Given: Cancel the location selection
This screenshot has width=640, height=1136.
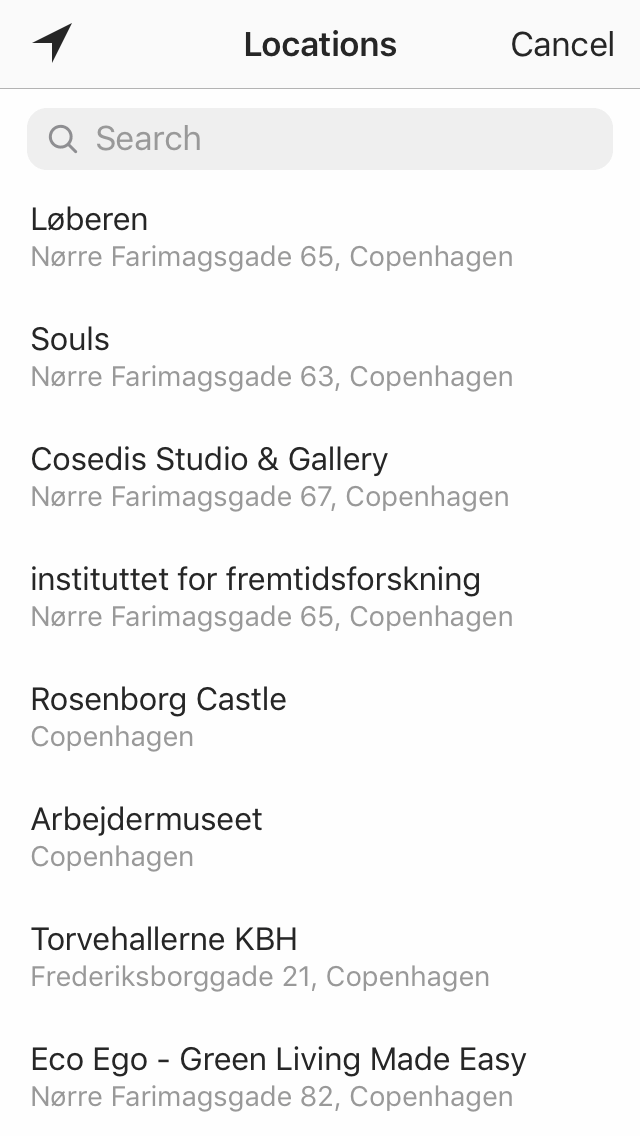Looking at the screenshot, I should [x=562, y=44].
